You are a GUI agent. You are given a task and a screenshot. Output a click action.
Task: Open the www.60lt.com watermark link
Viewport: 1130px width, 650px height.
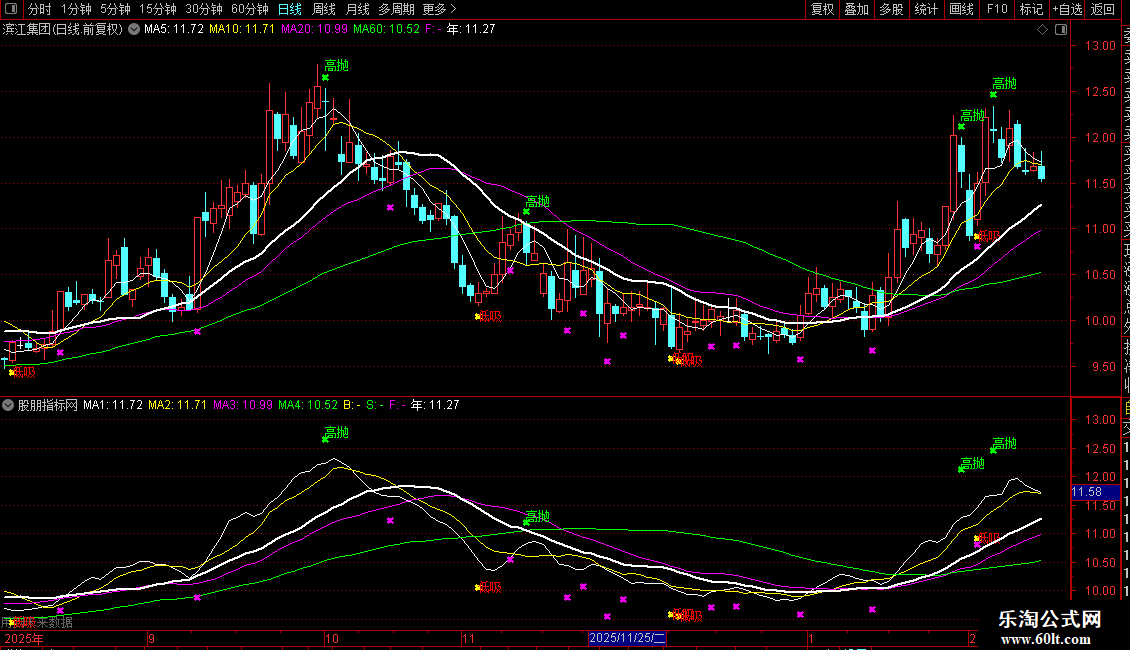point(1050,639)
